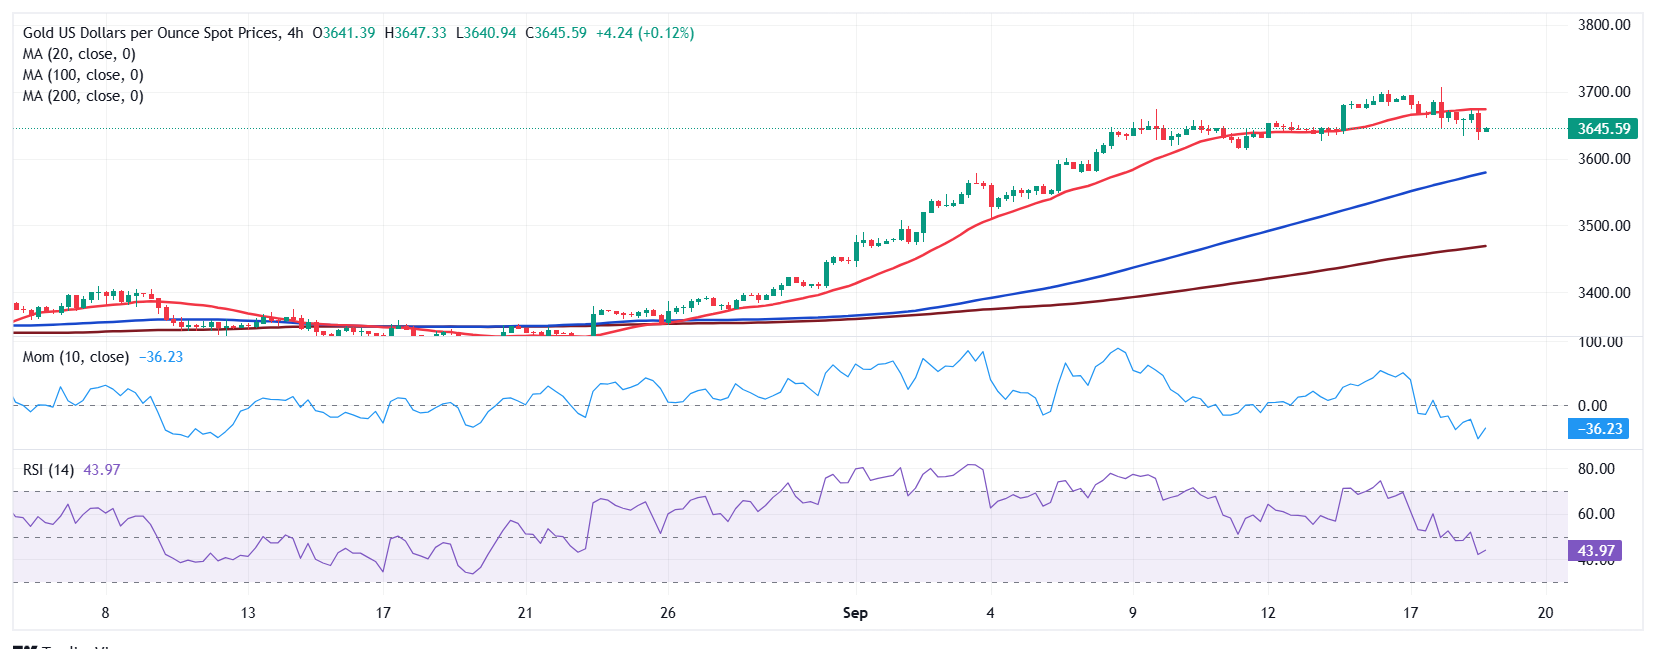The height and width of the screenshot is (649, 1656).
Task: Click the Sep marker on the date axis
Action: coord(855,613)
